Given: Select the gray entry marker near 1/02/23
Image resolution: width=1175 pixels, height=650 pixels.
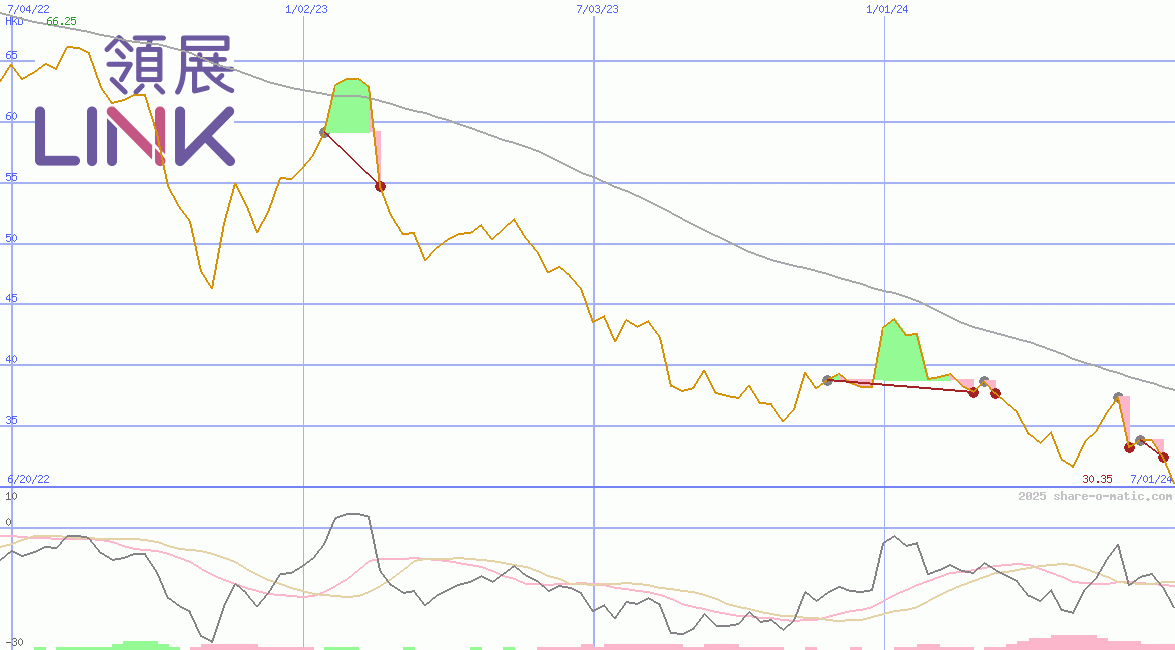Looking at the screenshot, I should (x=324, y=133).
